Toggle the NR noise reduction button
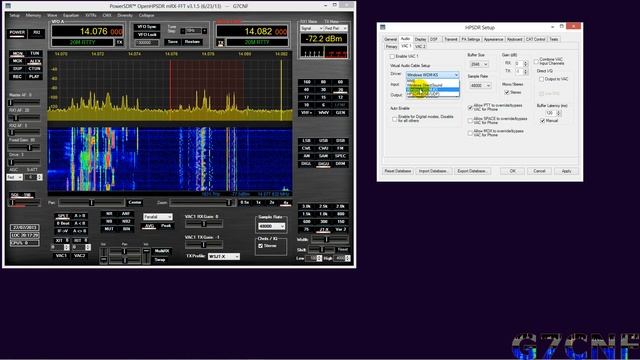Screen dimensions: 640x360 click(109, 214)
